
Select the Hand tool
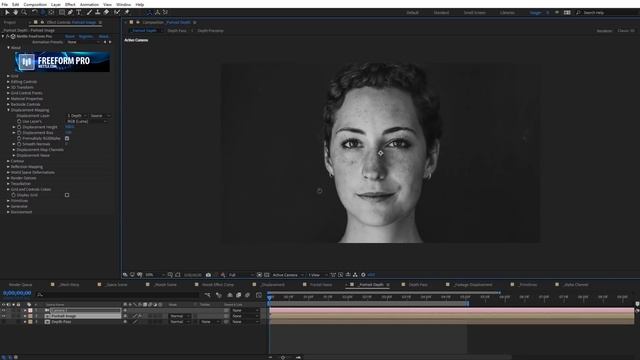[x=16, y=13]
